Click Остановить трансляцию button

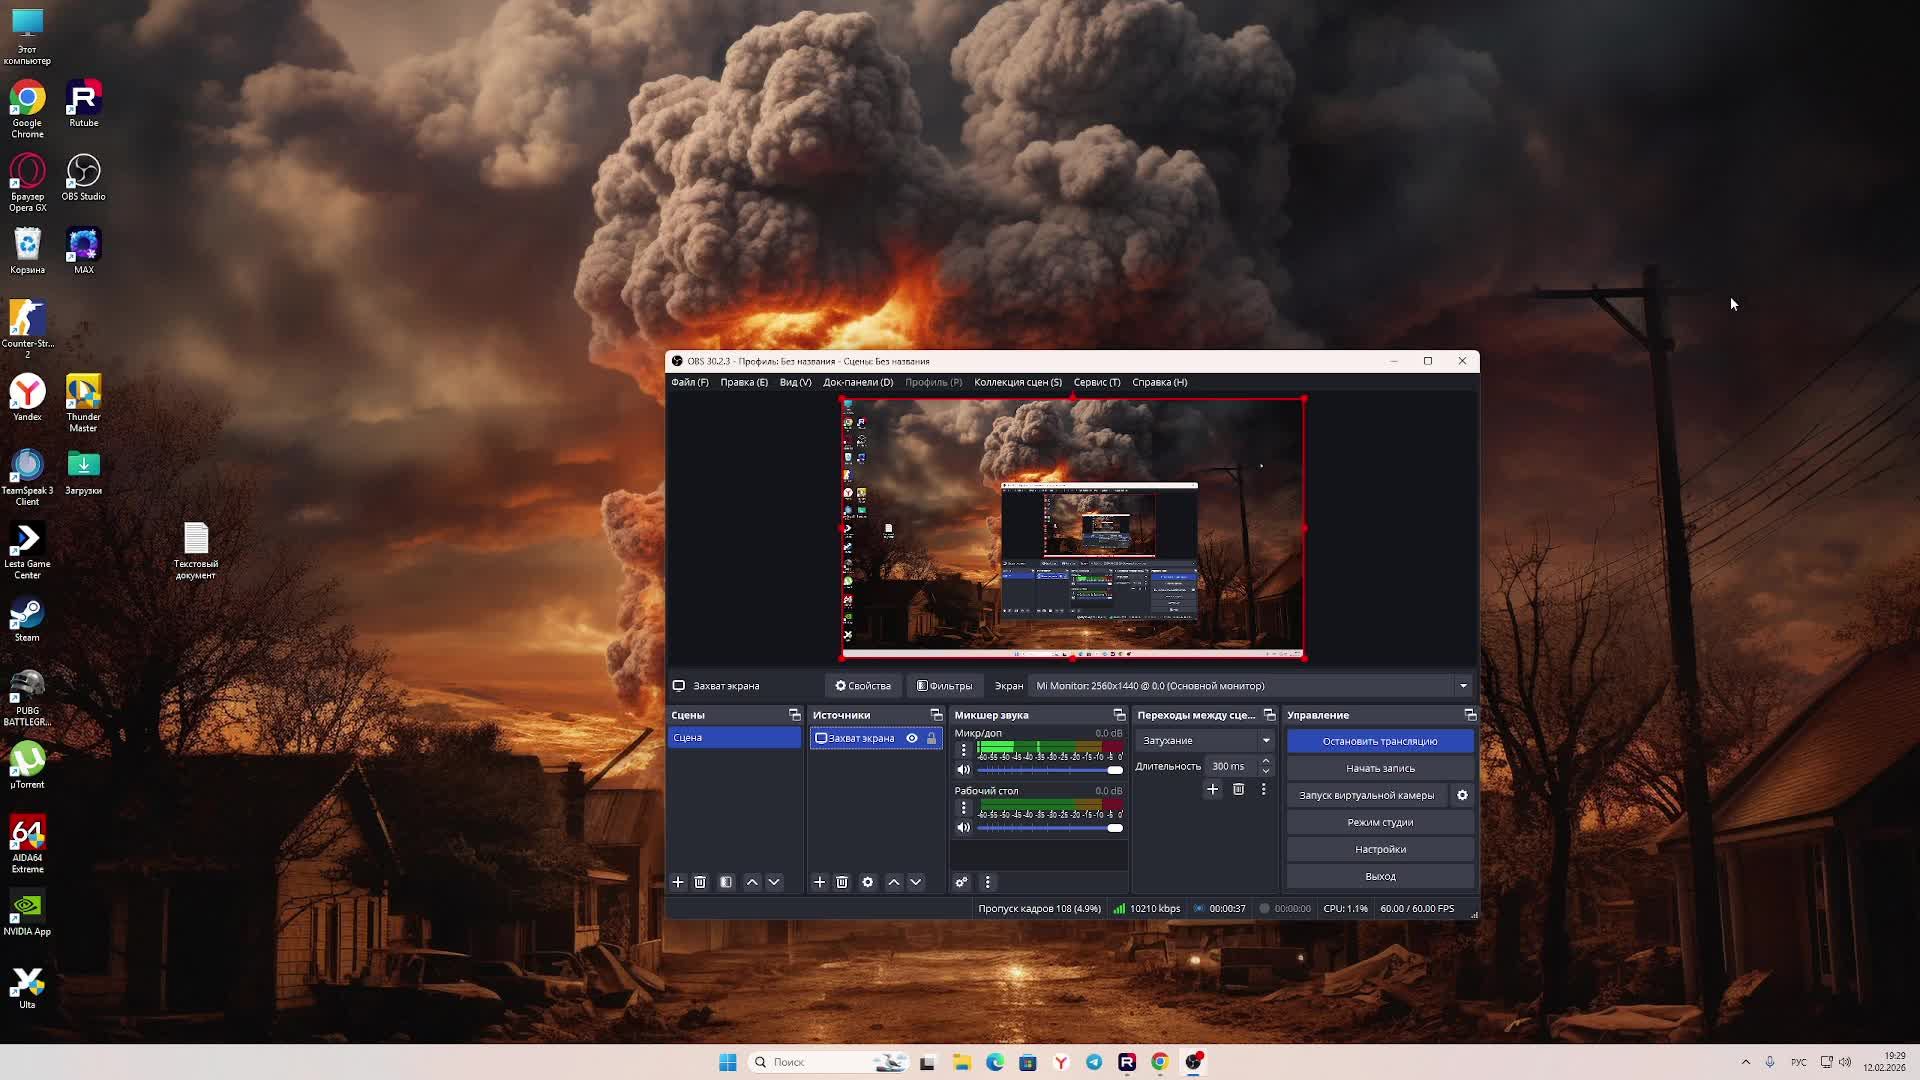1379,741
